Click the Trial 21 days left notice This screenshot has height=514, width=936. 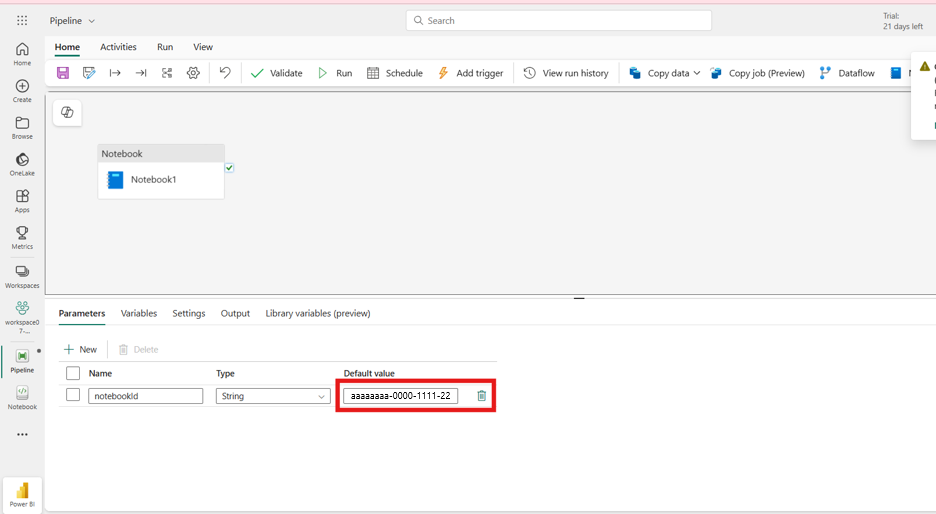903,21
